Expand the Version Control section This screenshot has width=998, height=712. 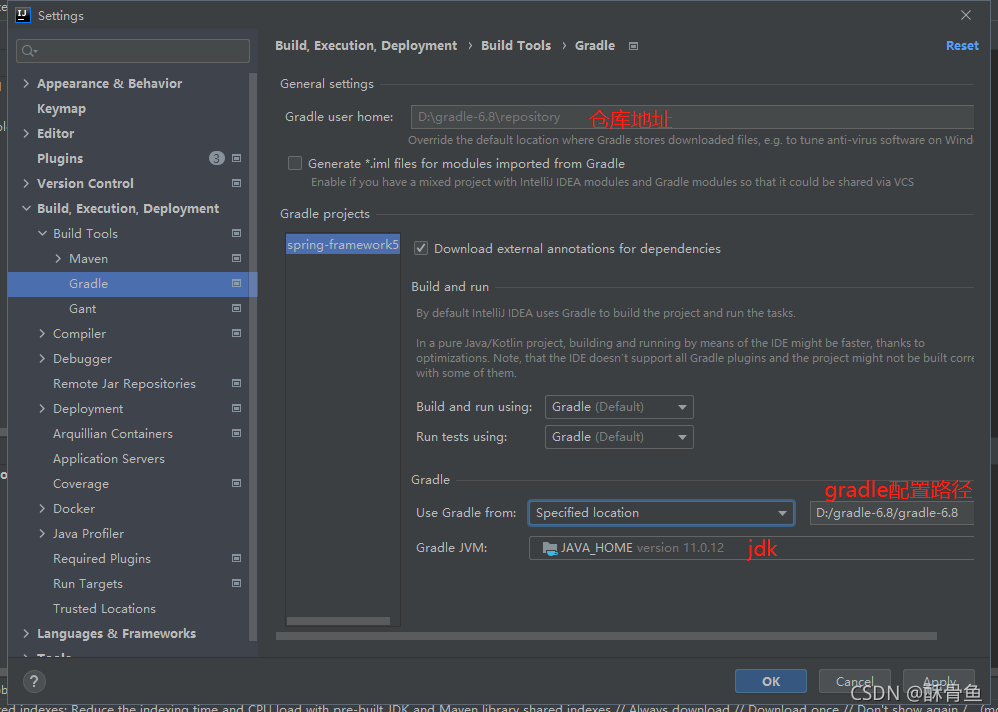click(x=26, y=183)
